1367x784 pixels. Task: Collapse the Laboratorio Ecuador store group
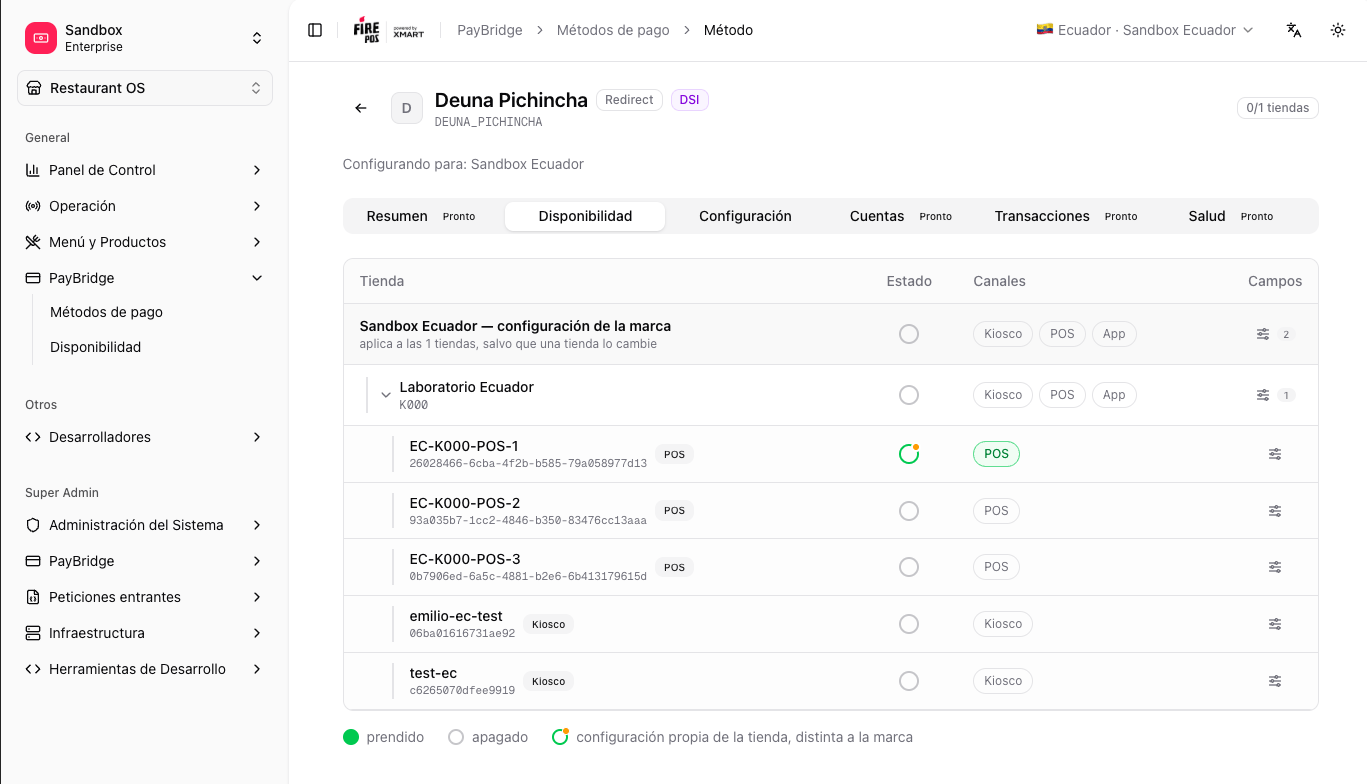386,395
